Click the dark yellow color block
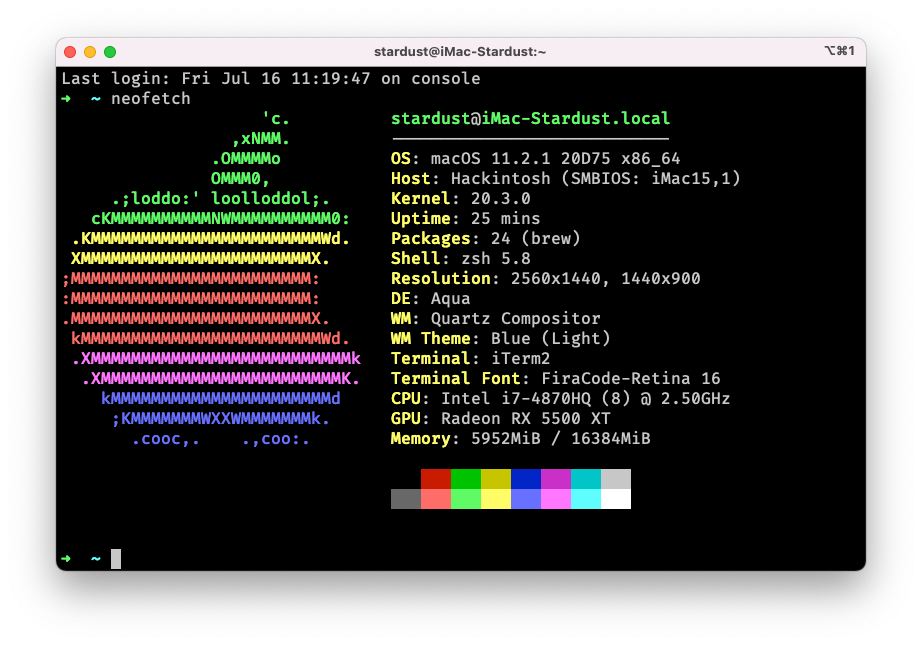 point(496,479)
